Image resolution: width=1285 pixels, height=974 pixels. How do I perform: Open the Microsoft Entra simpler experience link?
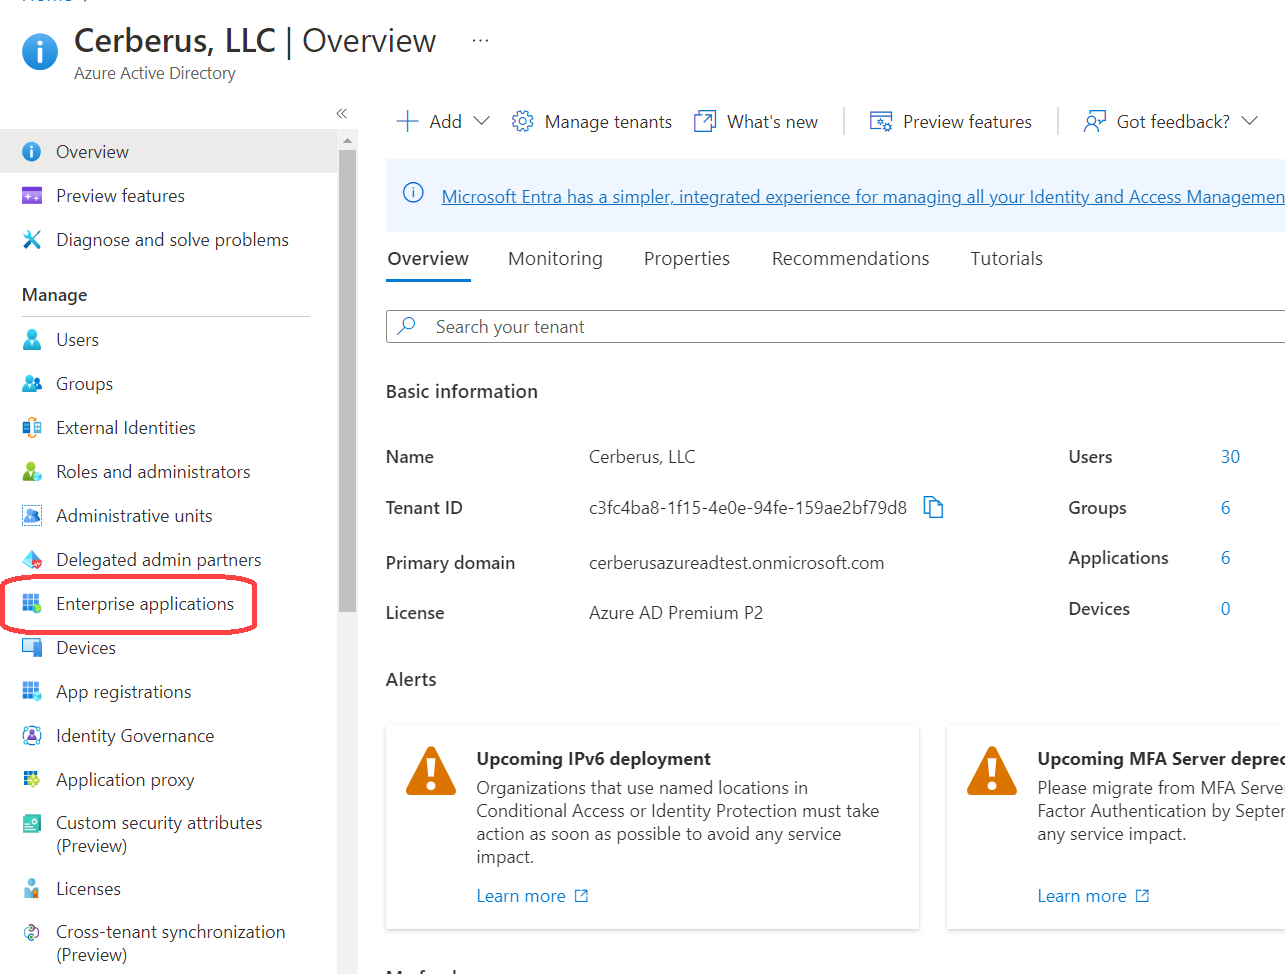tap(863, 197)
